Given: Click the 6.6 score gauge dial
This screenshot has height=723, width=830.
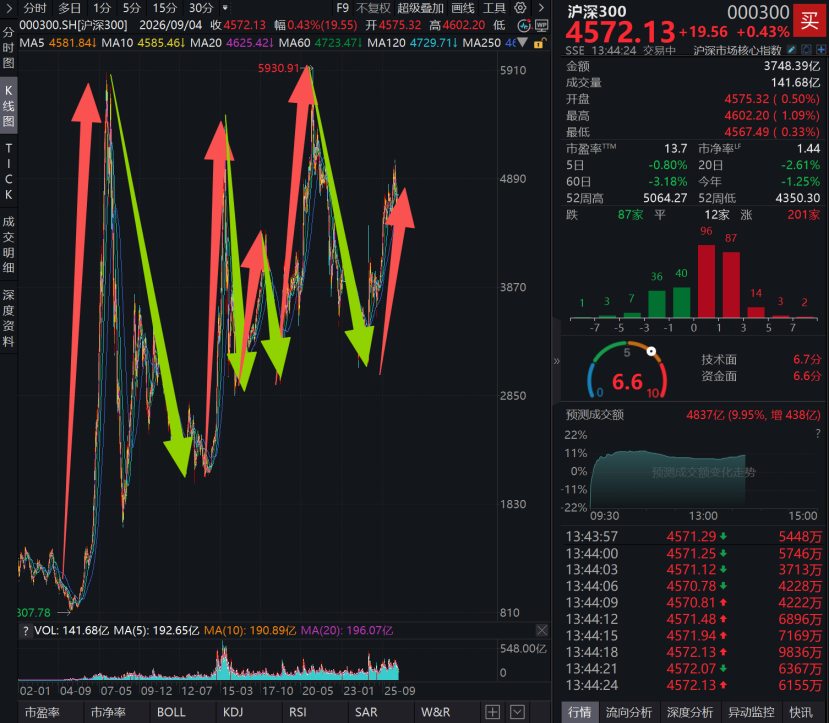Looking at the screenshot, I should click(x=627, y=370).
